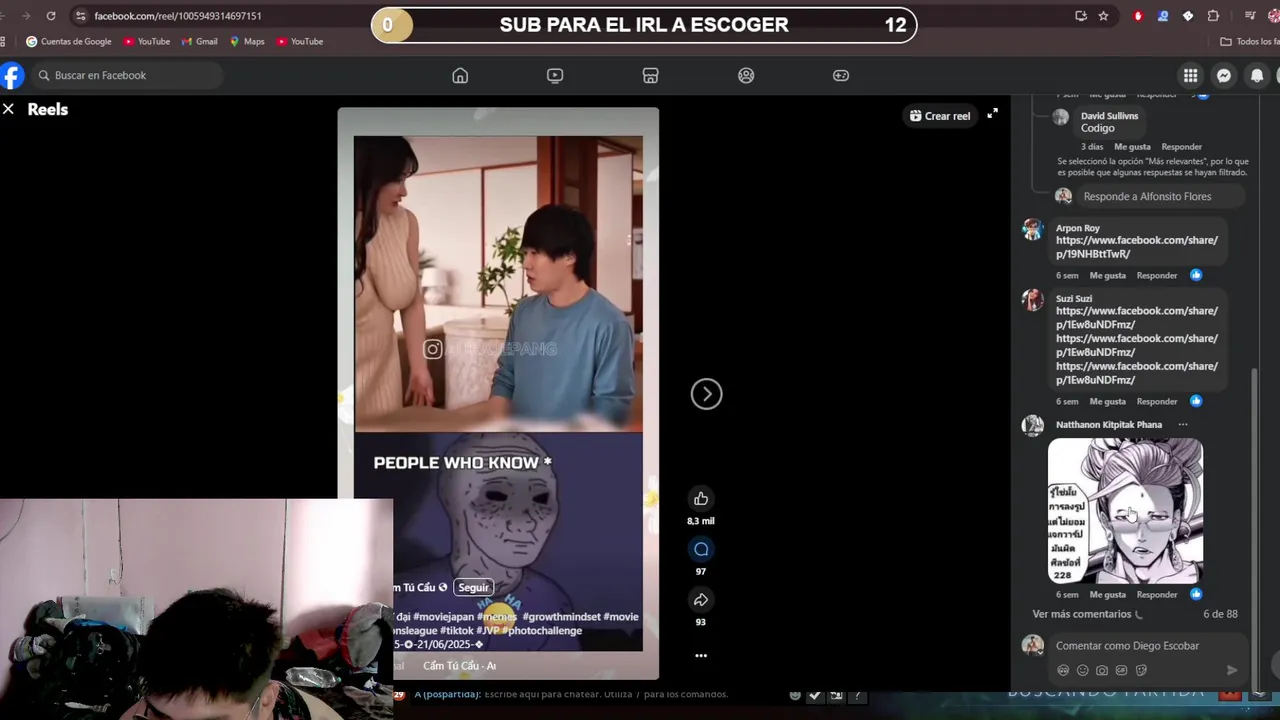This screenshot has height=720, width=1280.
Task: Open the Gmail bookmark
Action: (x=199, y=41)
